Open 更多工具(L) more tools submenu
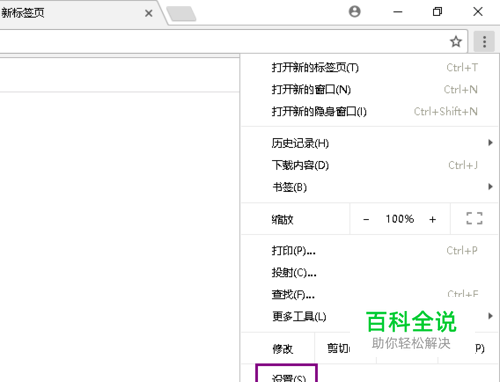The image size is (500, 382). pyautogui.click(x=369, y=316)
